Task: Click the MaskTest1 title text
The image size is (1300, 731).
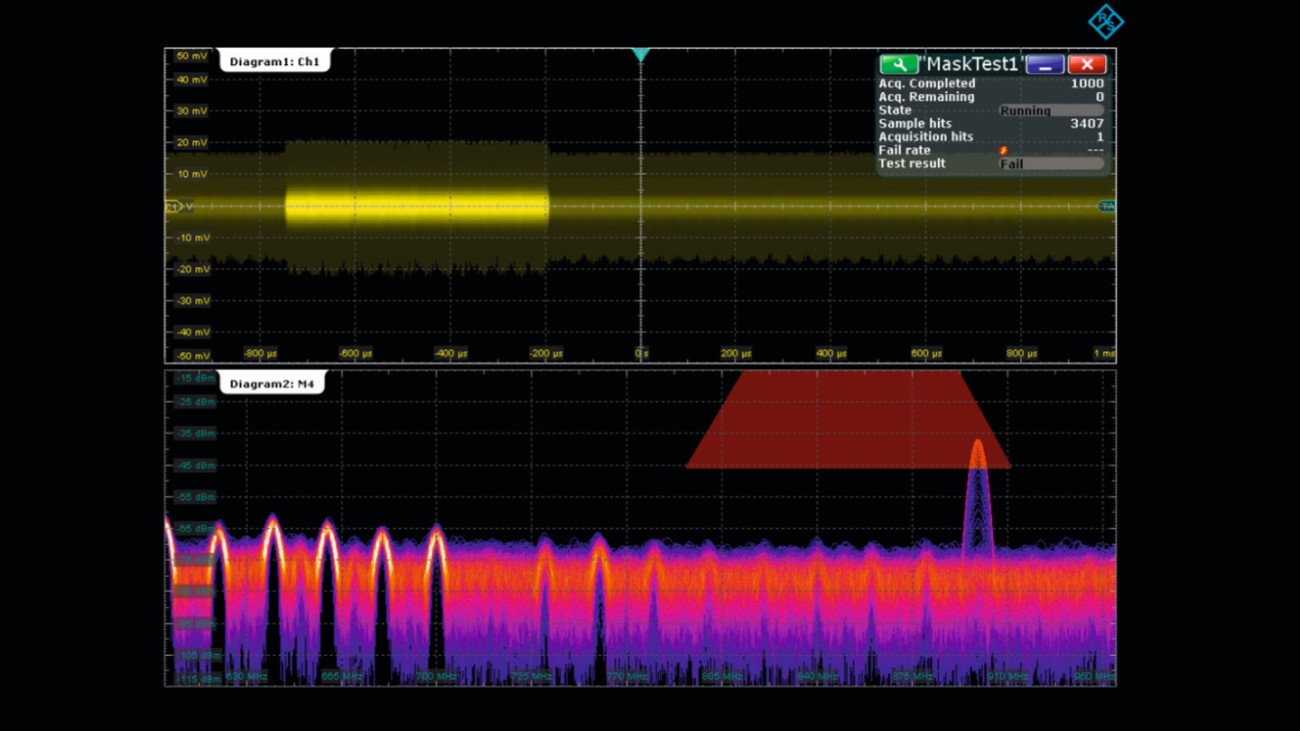Action: pos(972,64)
